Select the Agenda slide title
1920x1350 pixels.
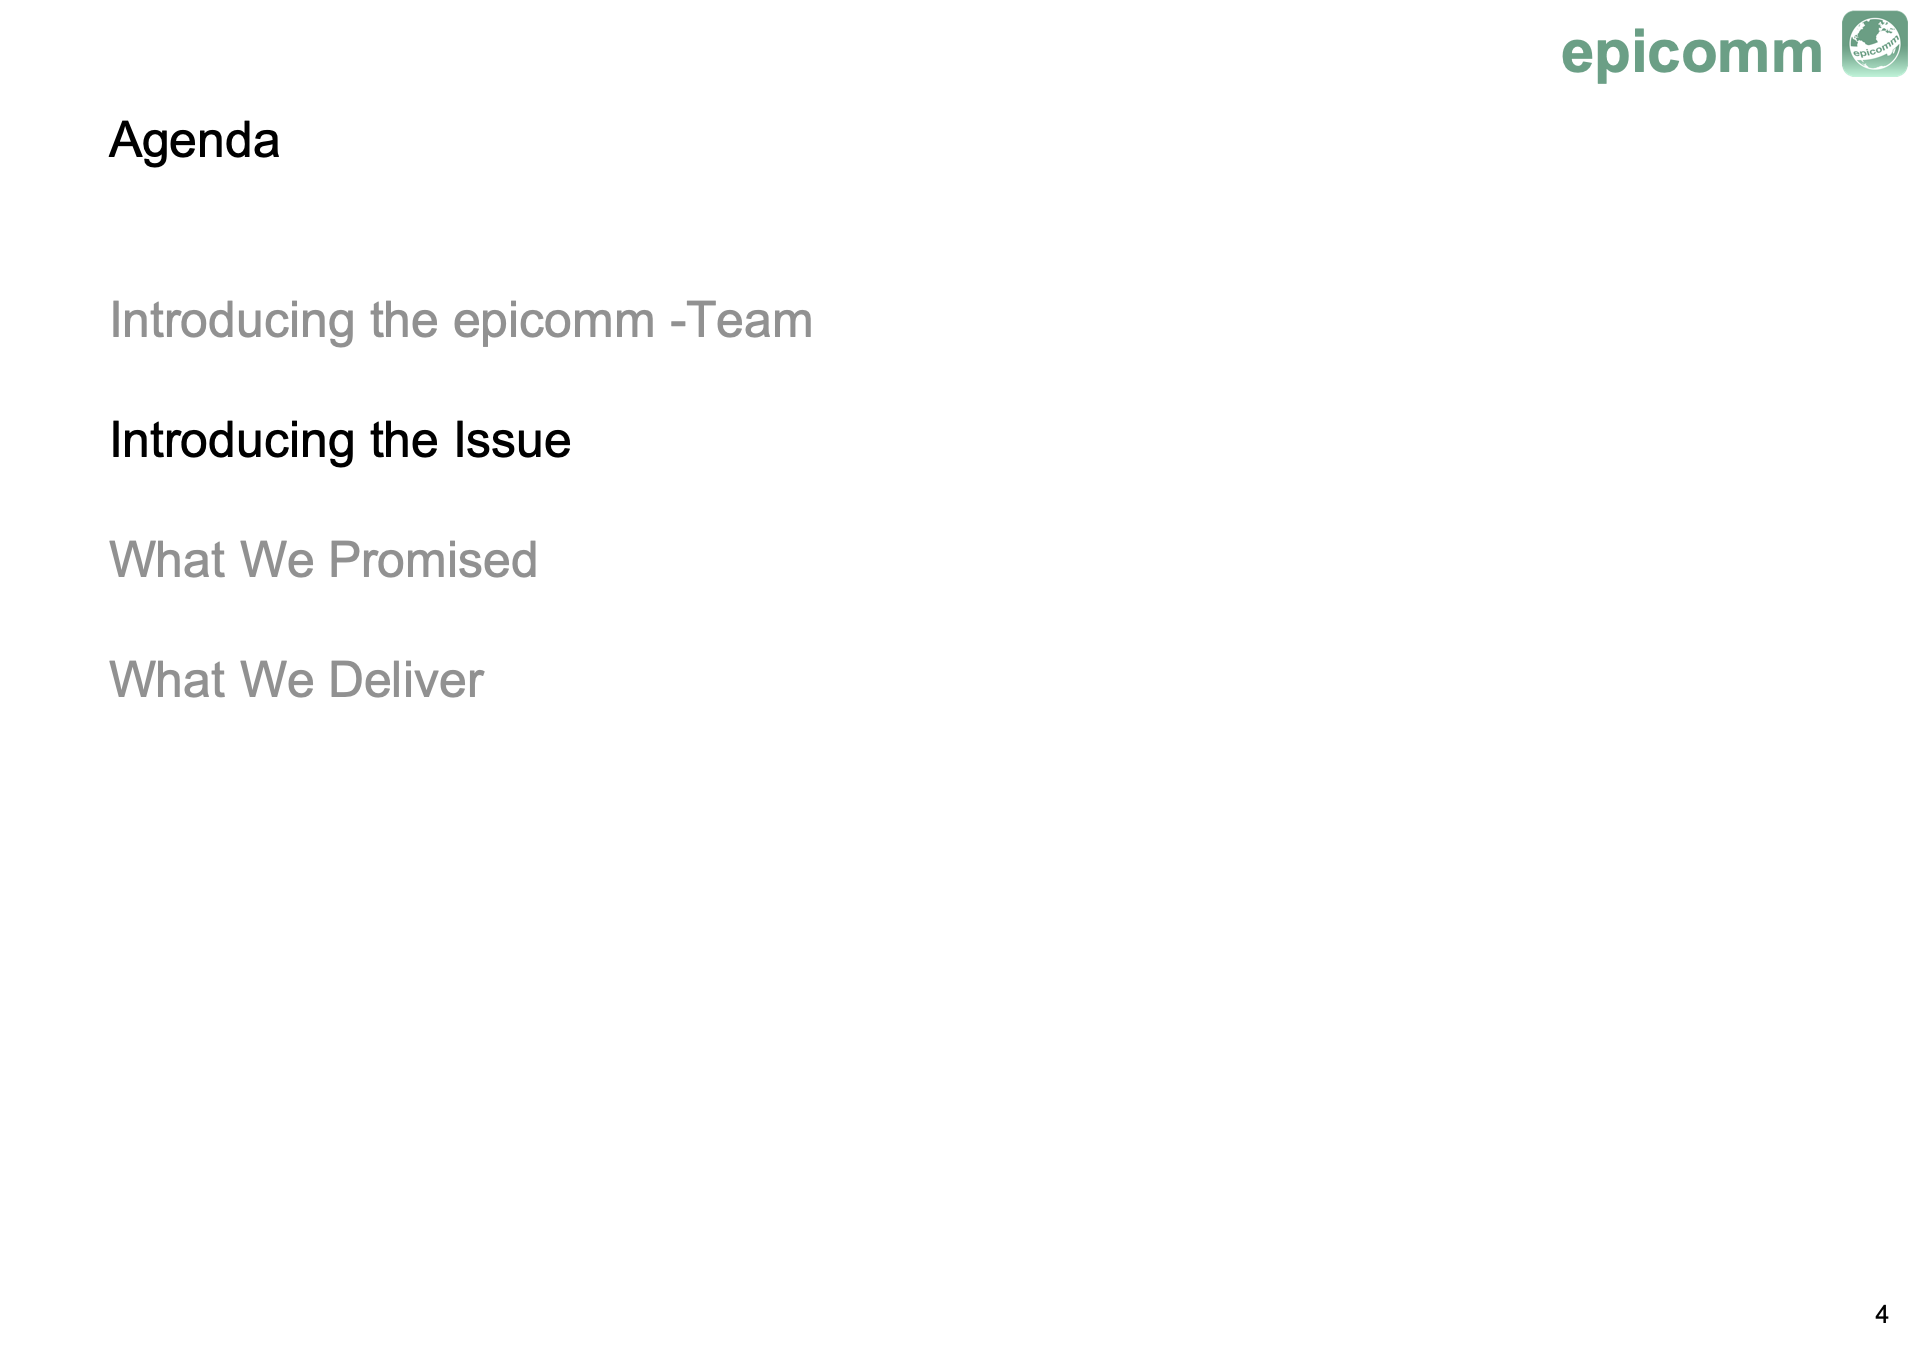194,141
